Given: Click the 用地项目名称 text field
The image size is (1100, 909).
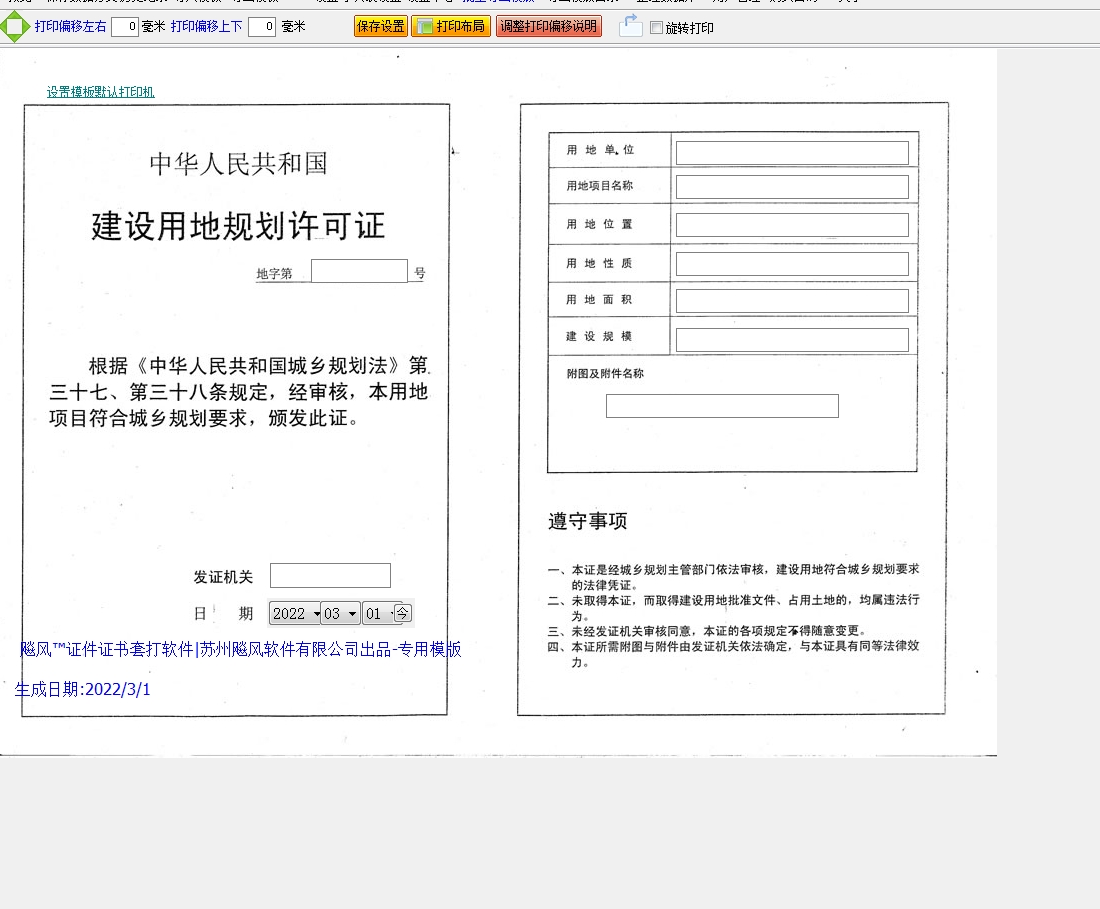Looking at the screenshot, I should coord(792,187).
